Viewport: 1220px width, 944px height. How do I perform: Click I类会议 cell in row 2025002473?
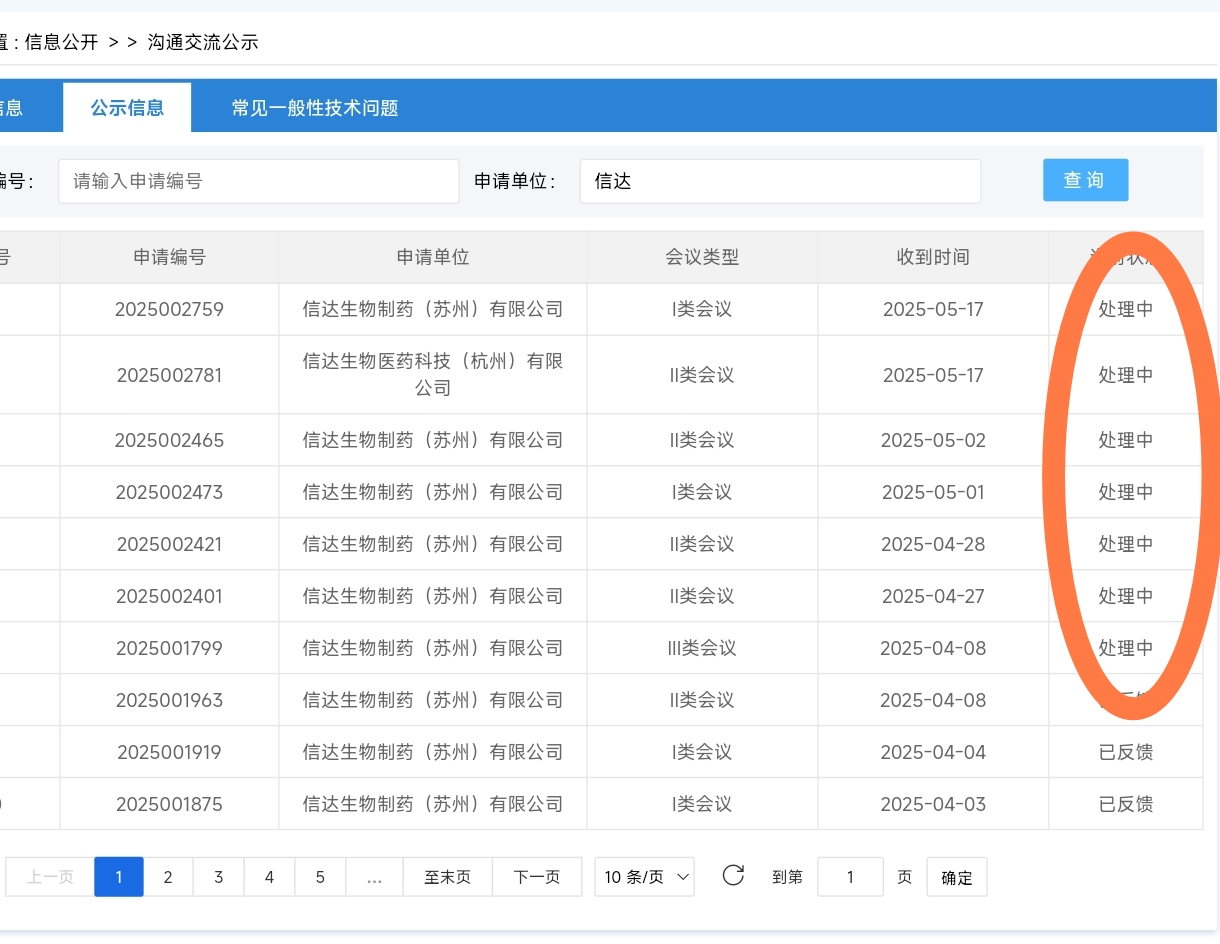(702, 492)
